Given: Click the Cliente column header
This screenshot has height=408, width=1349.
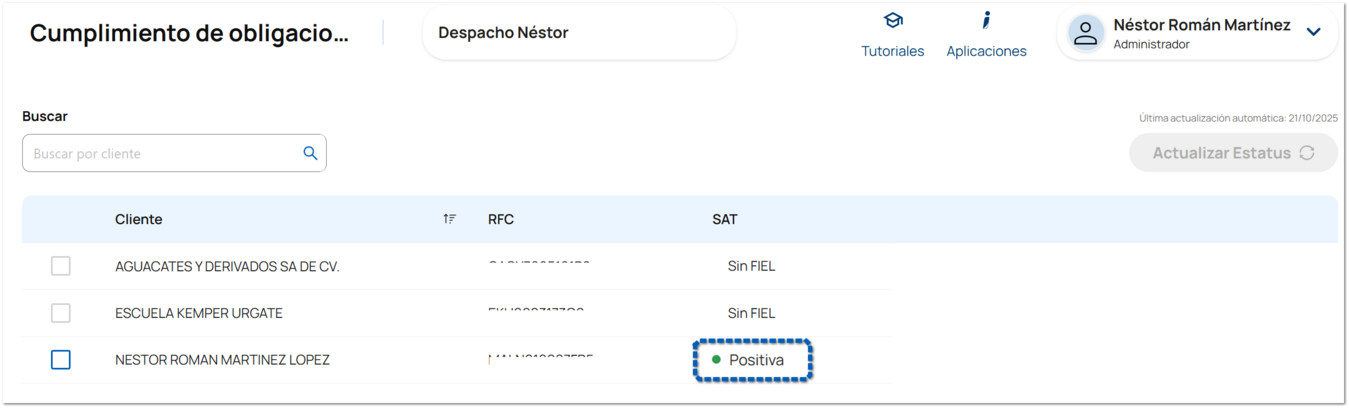Looking at the screenshot, I should (138, 219).
